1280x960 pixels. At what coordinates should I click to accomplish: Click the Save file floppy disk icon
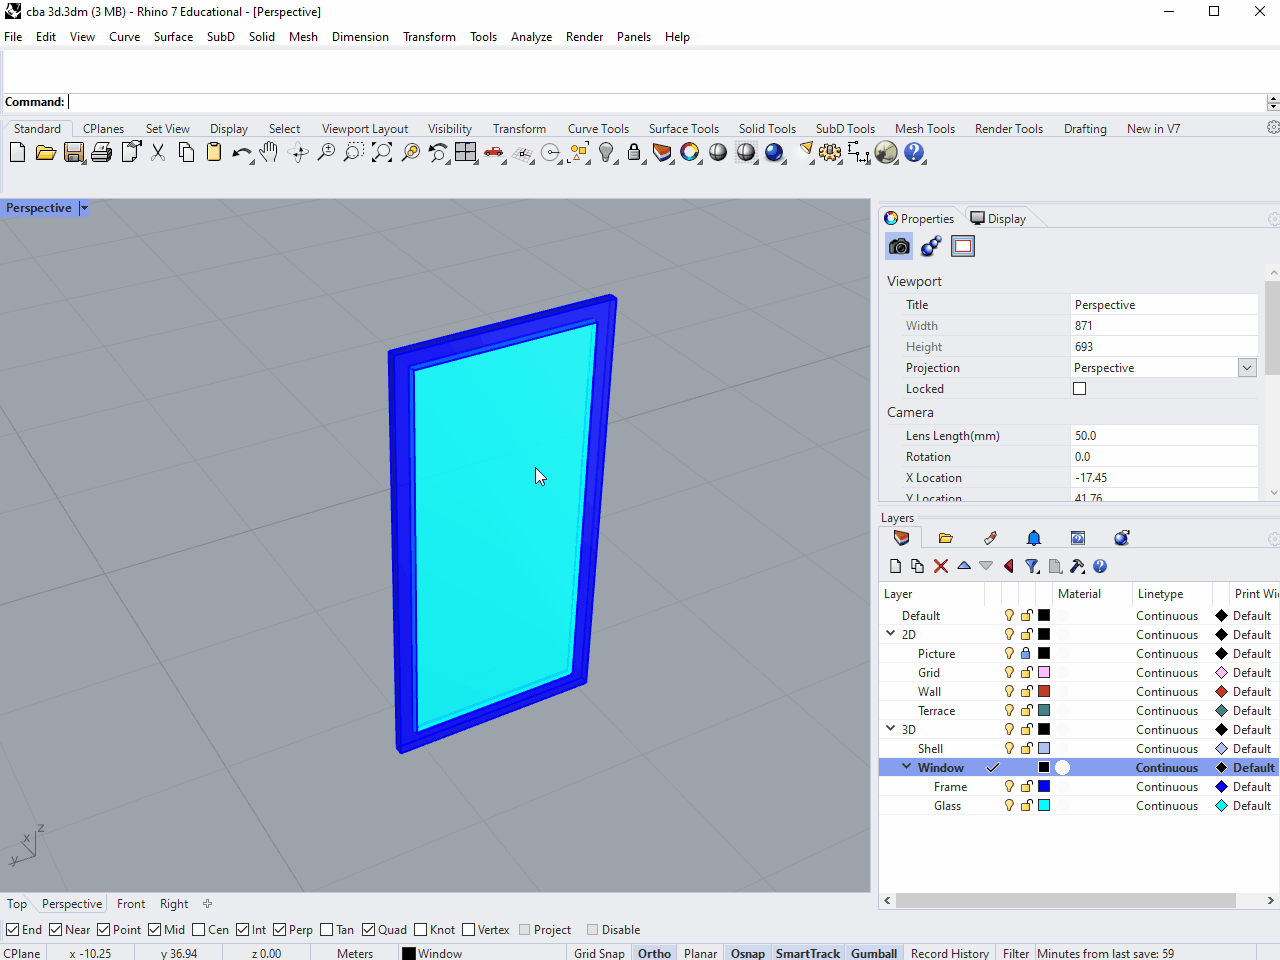click(x=74, y=153)
